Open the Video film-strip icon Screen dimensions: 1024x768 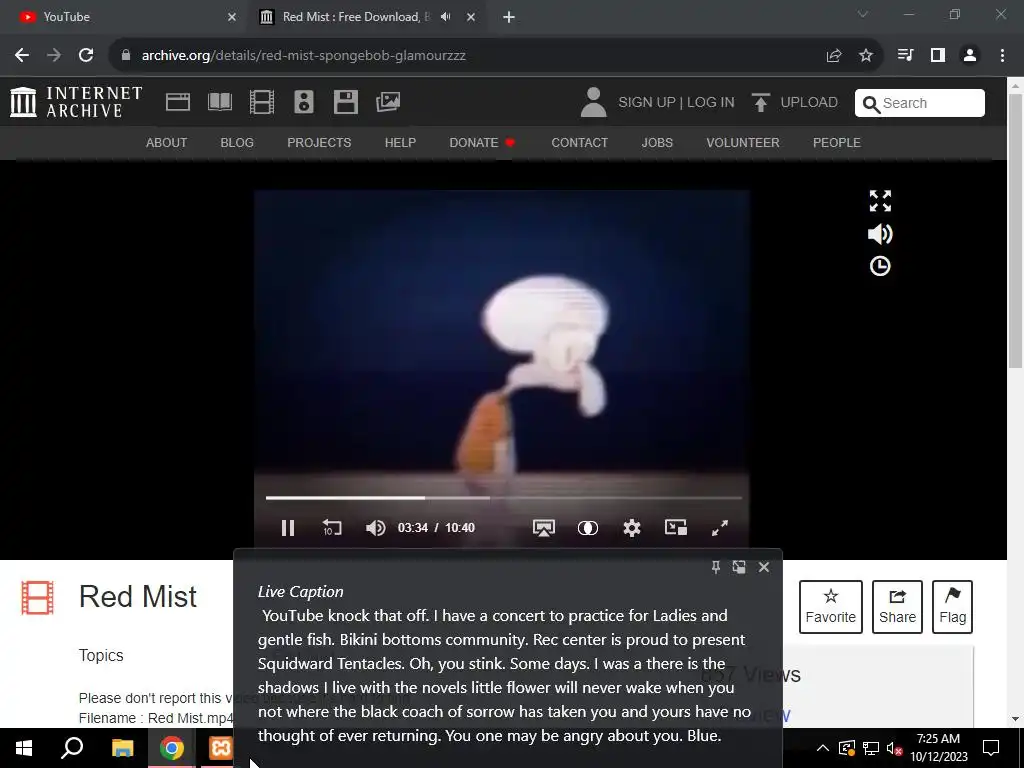(x=261, y=103)
